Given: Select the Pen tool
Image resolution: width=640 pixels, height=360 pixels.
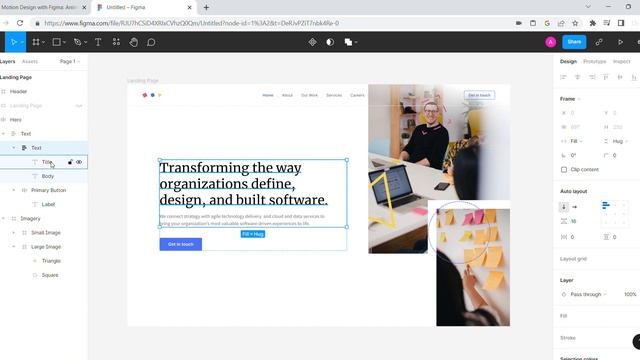Looking at the screenshot, I should (77, 42).
